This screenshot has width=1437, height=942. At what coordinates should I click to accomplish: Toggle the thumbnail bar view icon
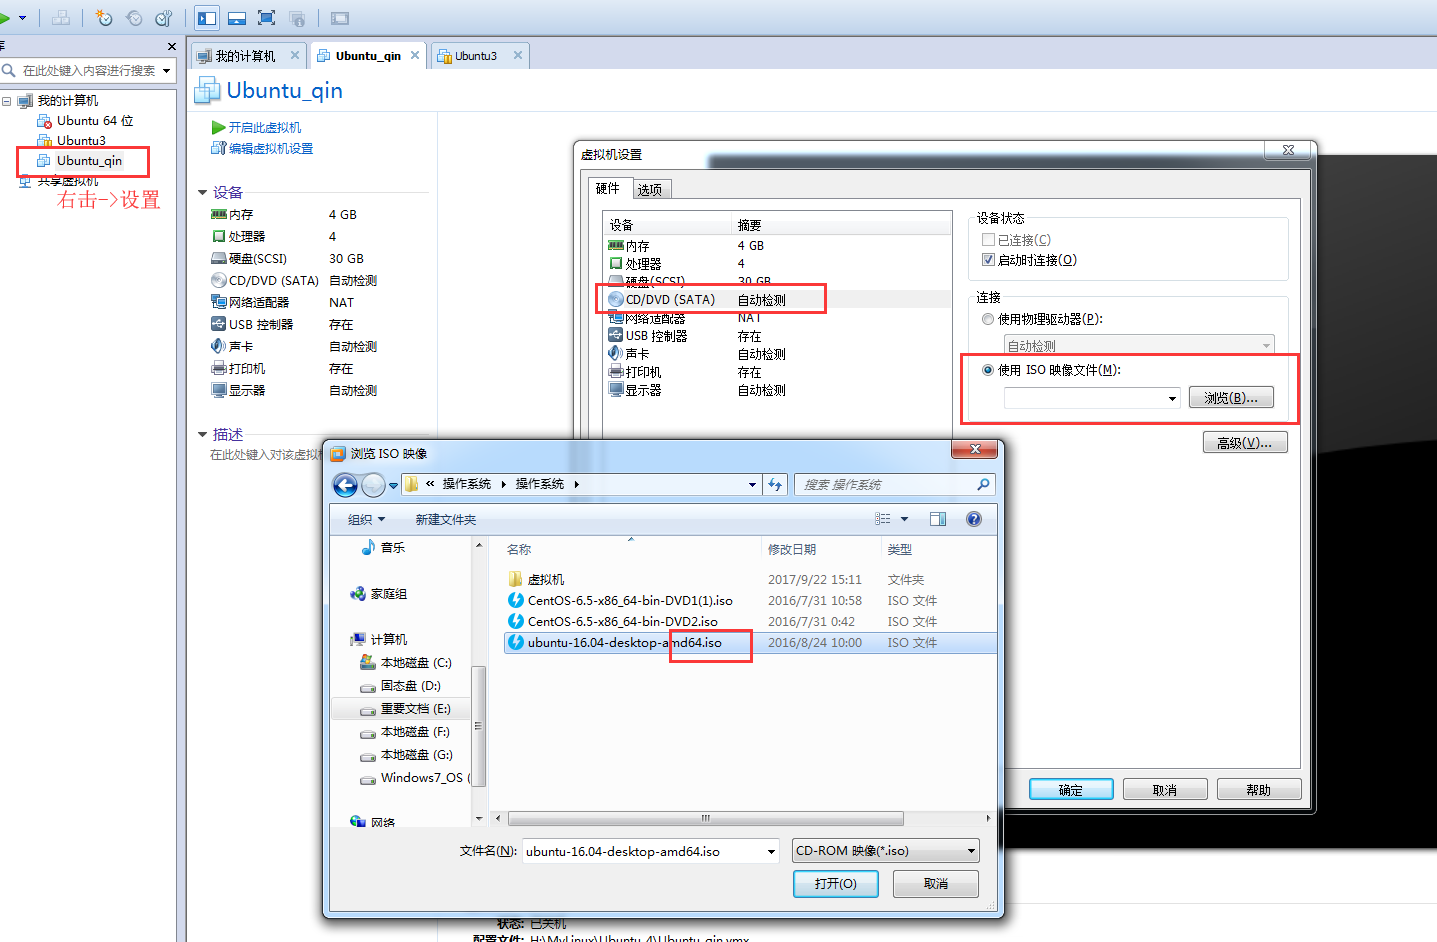[x=237, y=17]
